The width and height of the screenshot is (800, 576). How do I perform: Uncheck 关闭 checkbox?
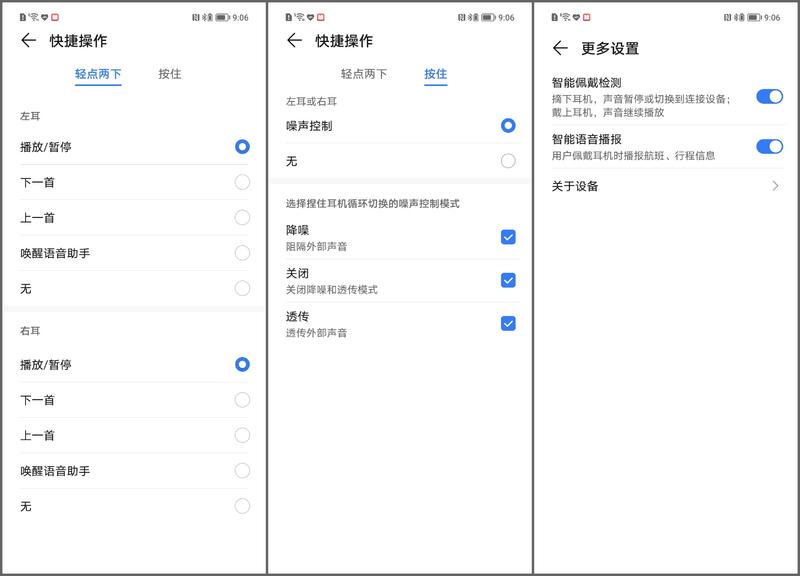click(x=508, y=280)
